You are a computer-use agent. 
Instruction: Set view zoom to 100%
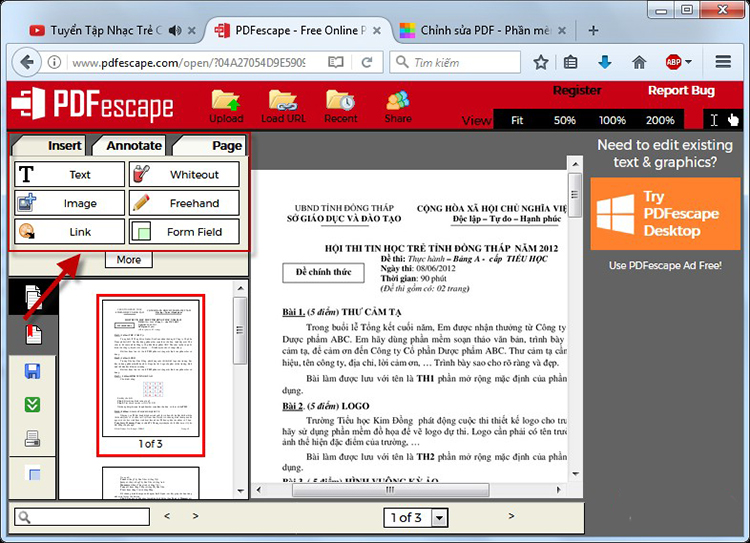pyautogui.click(x=612, y=120)
